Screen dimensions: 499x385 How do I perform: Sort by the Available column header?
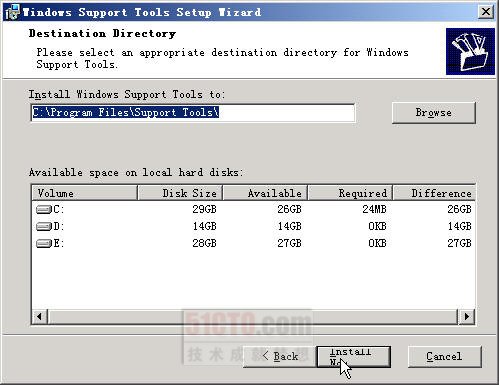(265, 193)
